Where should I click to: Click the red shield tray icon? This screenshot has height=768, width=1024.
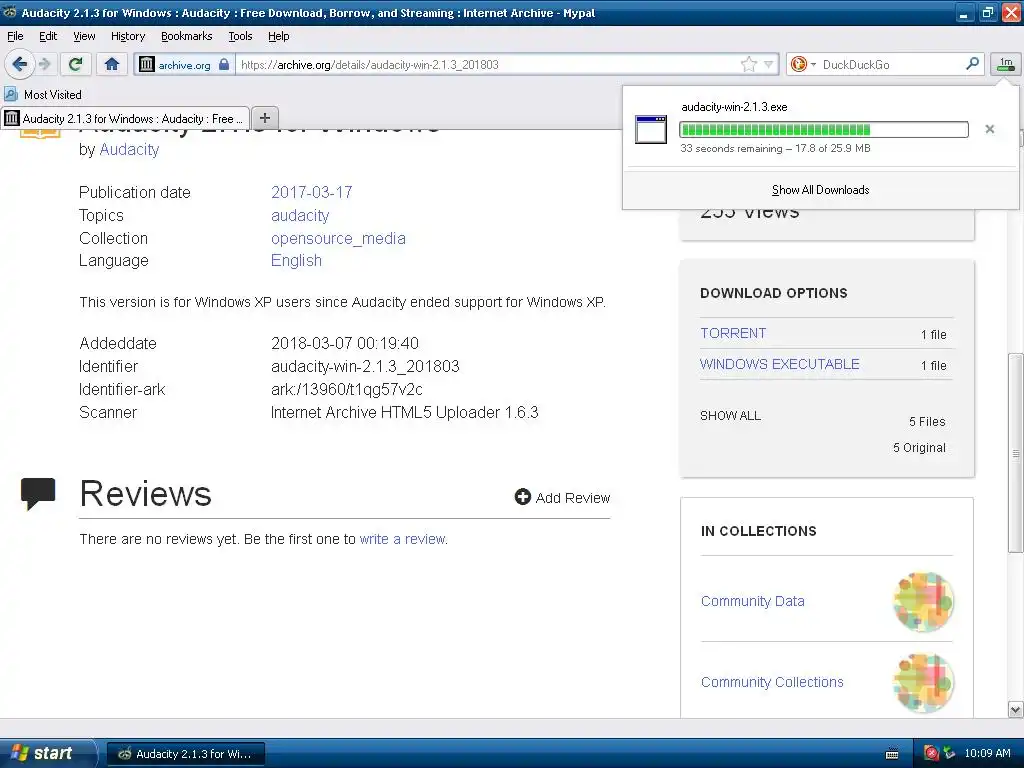click(932, 753)
